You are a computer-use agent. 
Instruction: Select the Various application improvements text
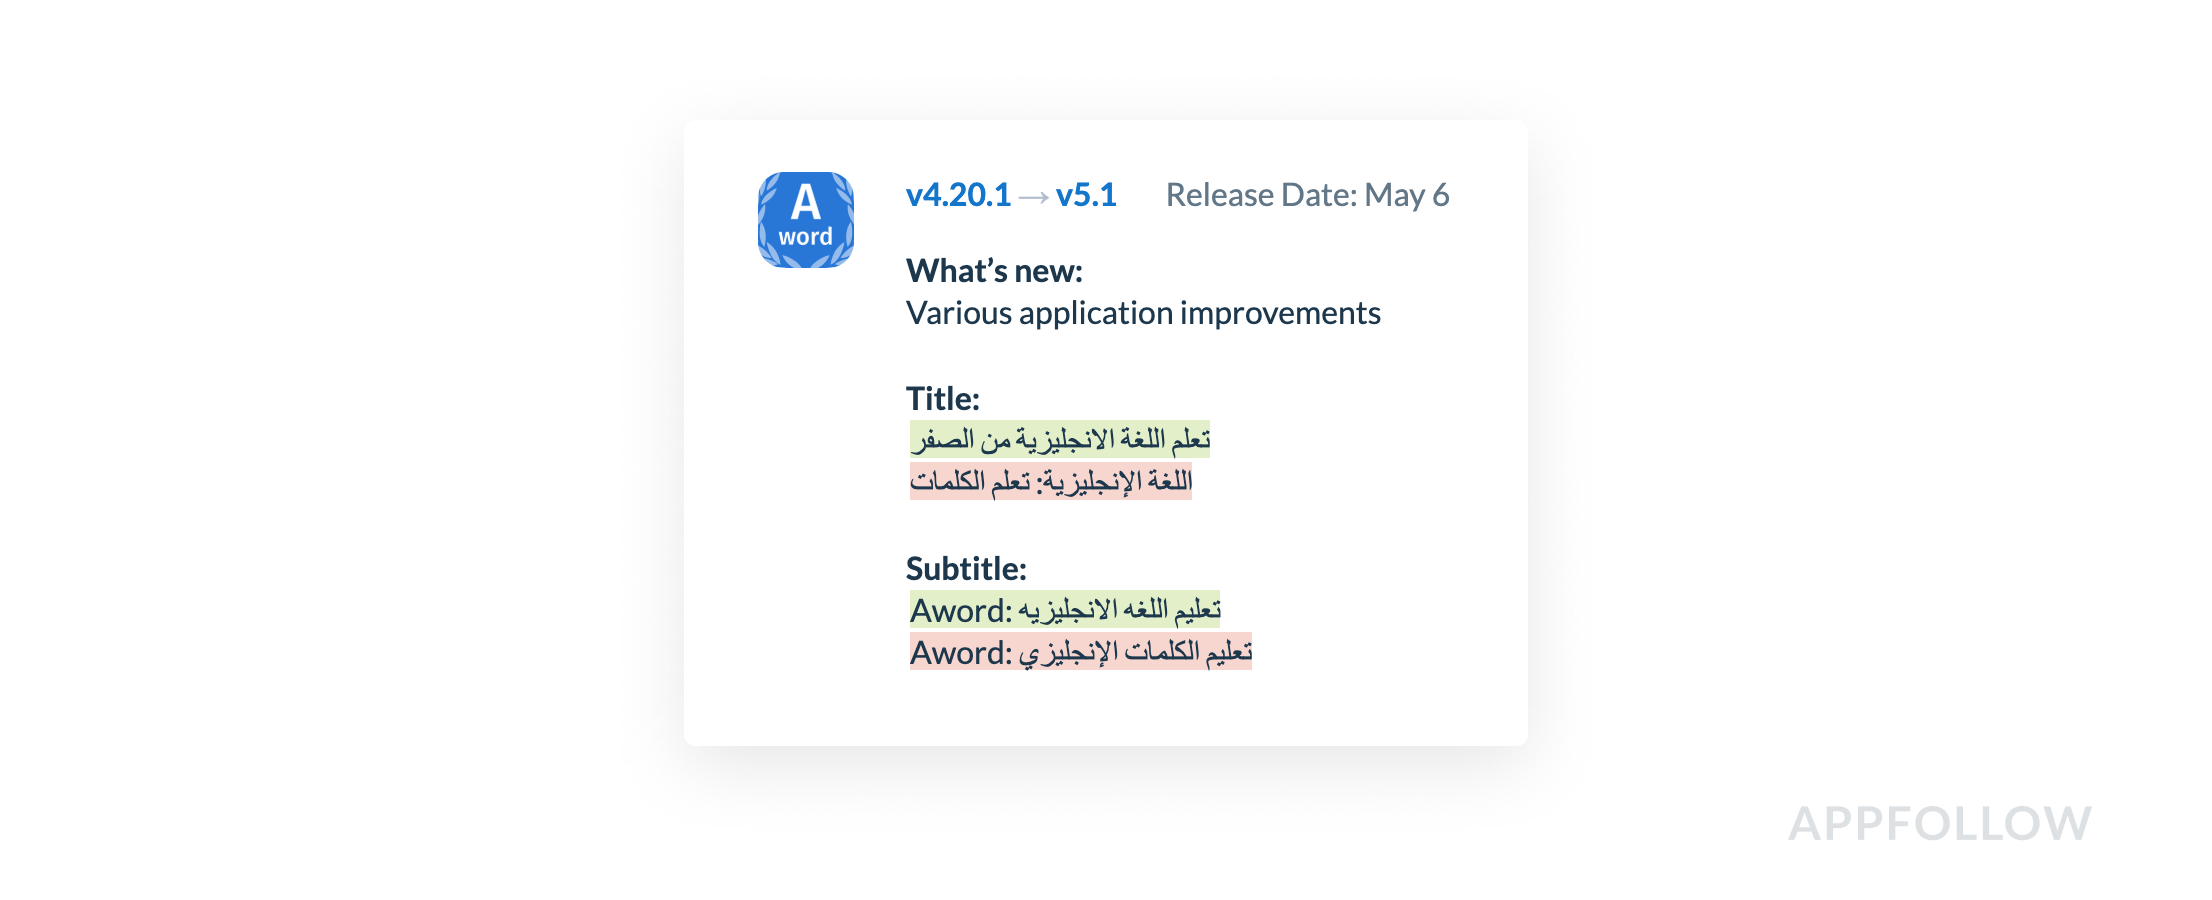1142,313
